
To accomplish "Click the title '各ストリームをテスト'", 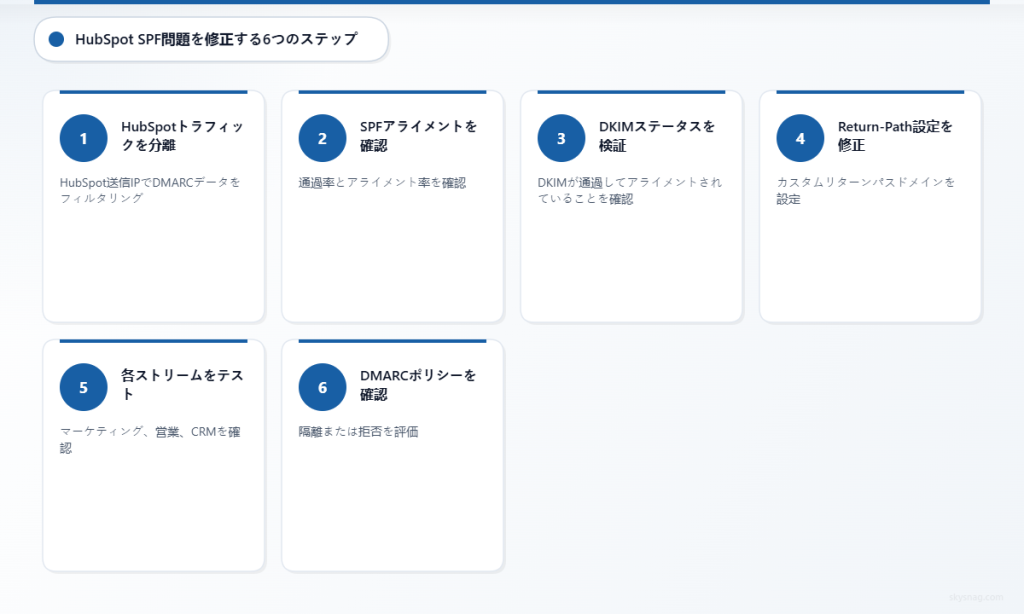I will 182,385.
